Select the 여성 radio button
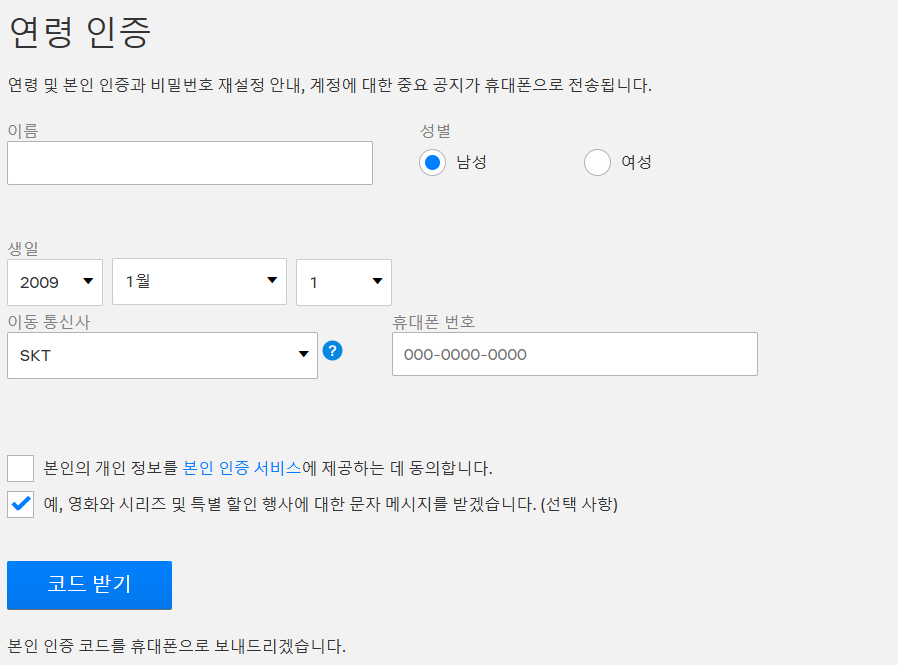This screenshot has height=665, width=898. (597, 163)
